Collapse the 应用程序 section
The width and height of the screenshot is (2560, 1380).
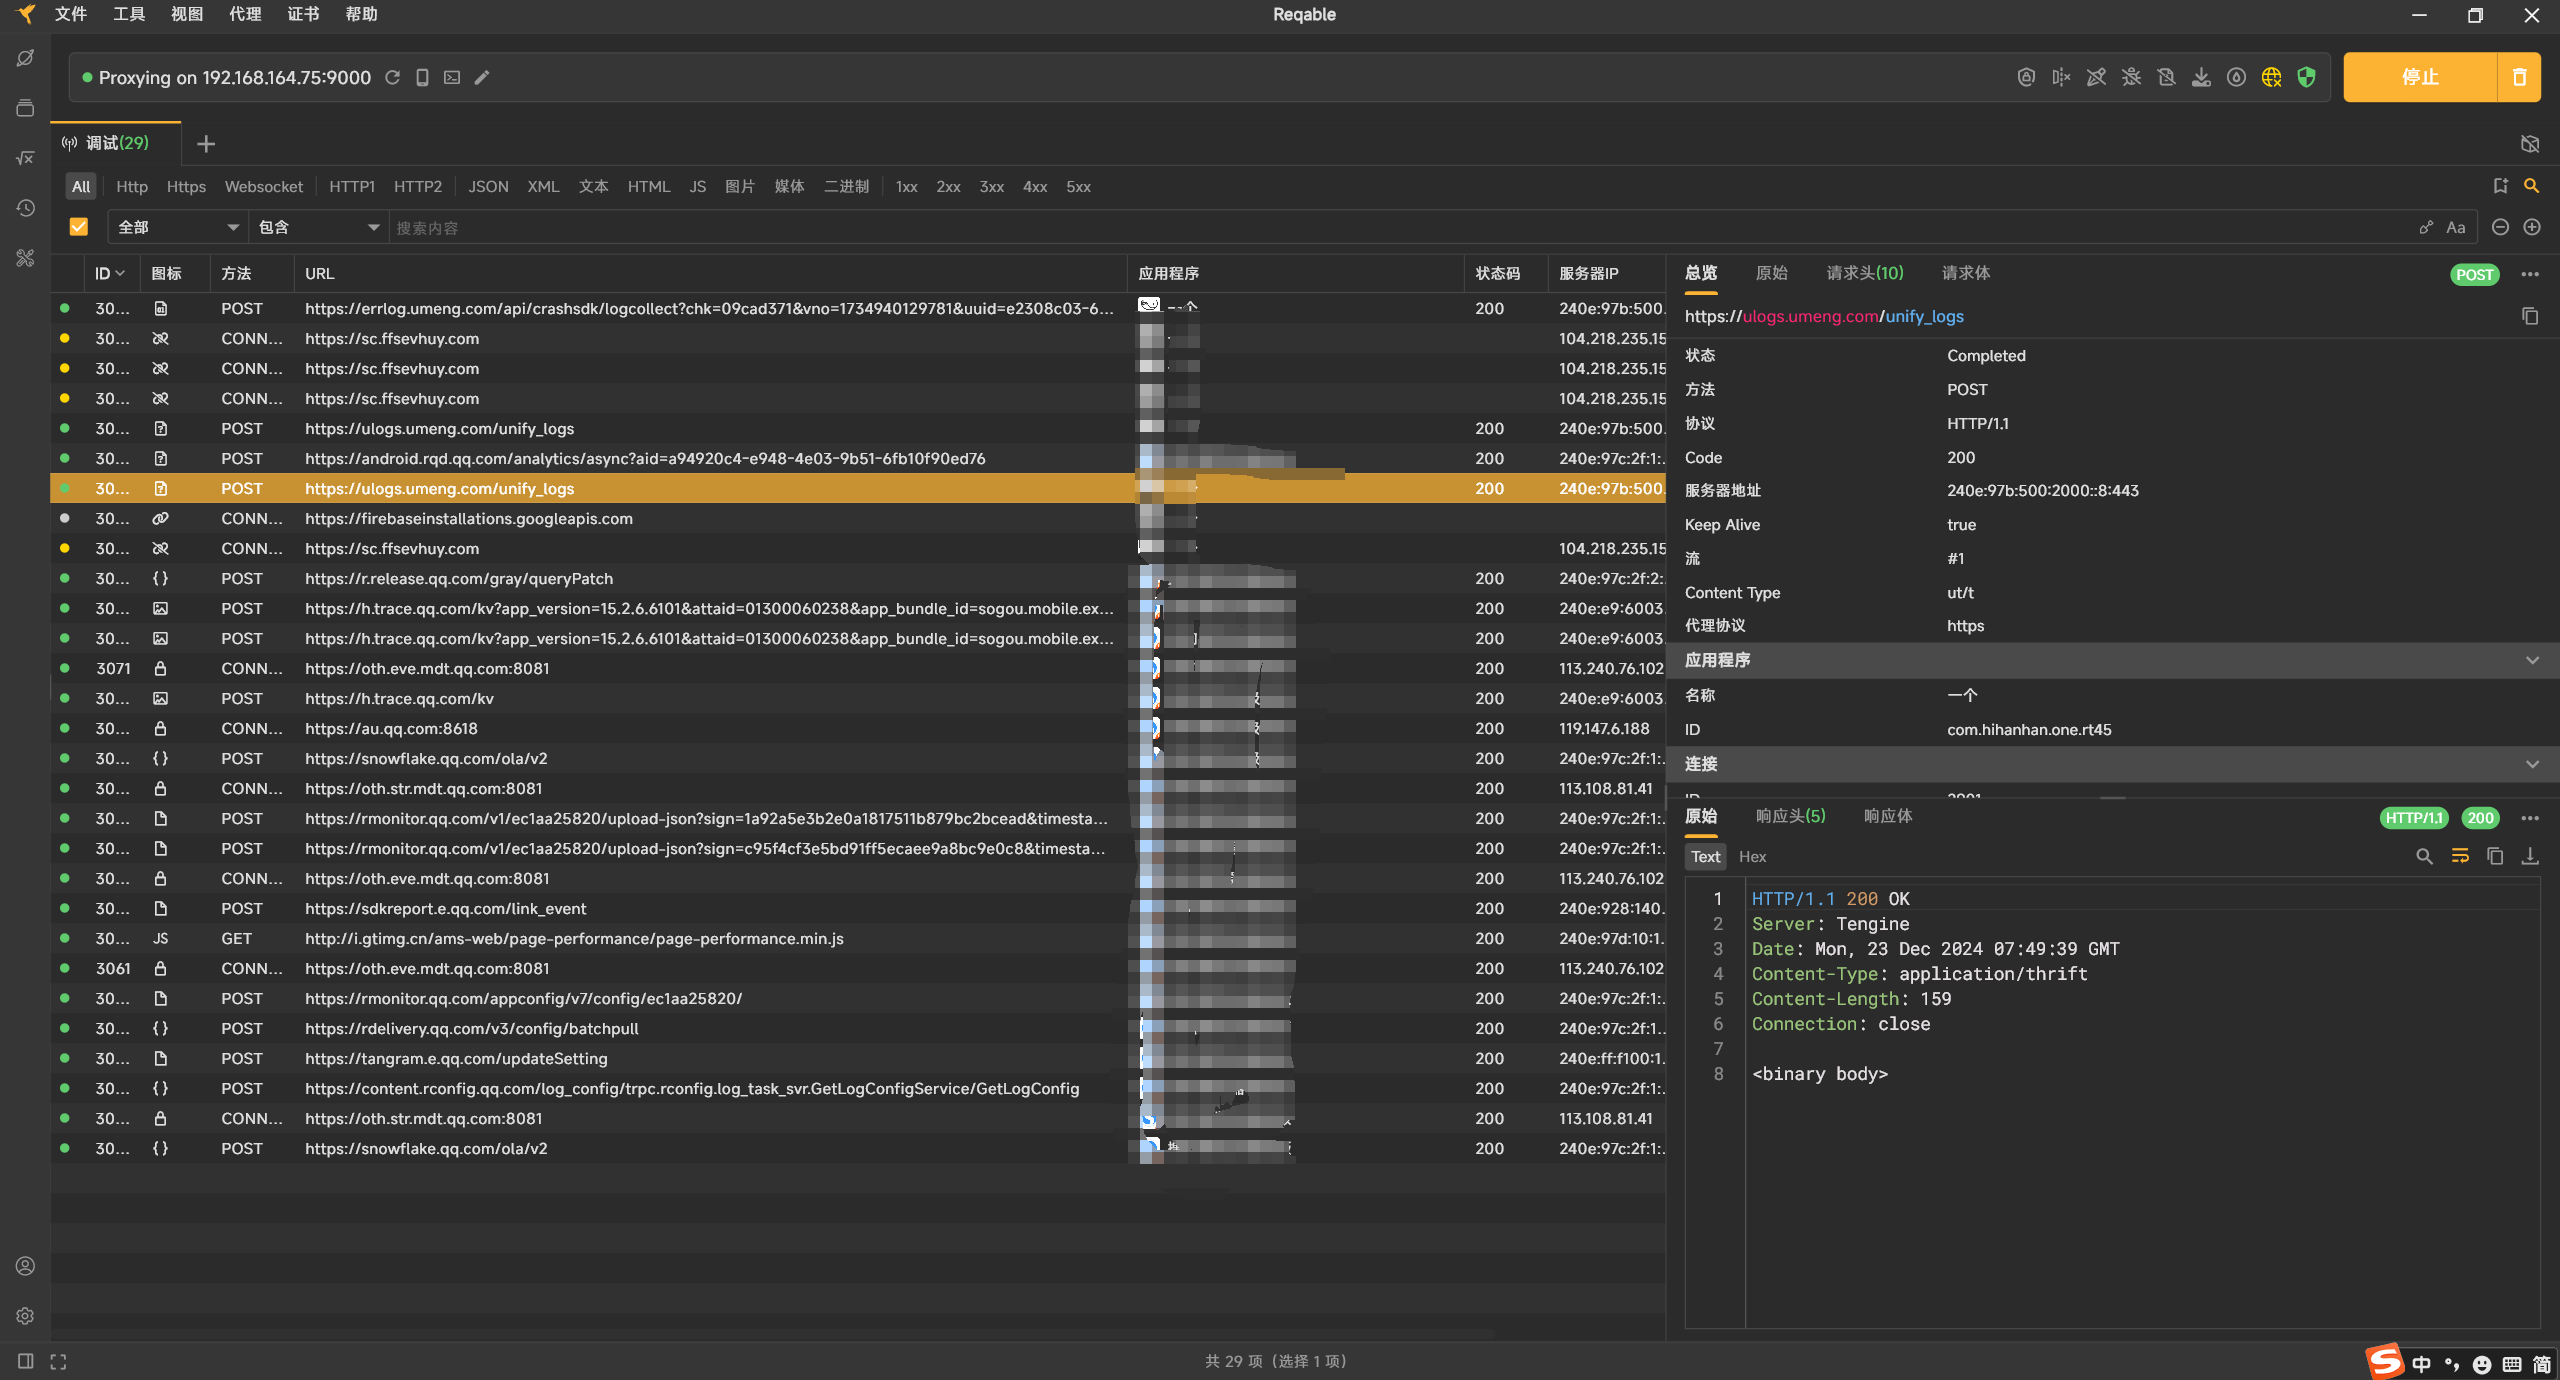click(2531, 660)
